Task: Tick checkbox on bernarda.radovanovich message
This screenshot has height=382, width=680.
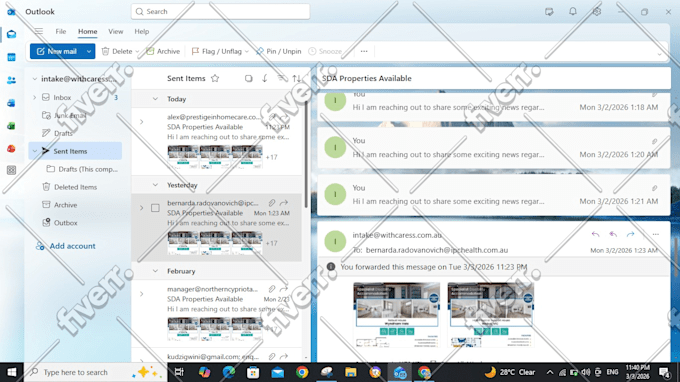Action: click(155, 208)
